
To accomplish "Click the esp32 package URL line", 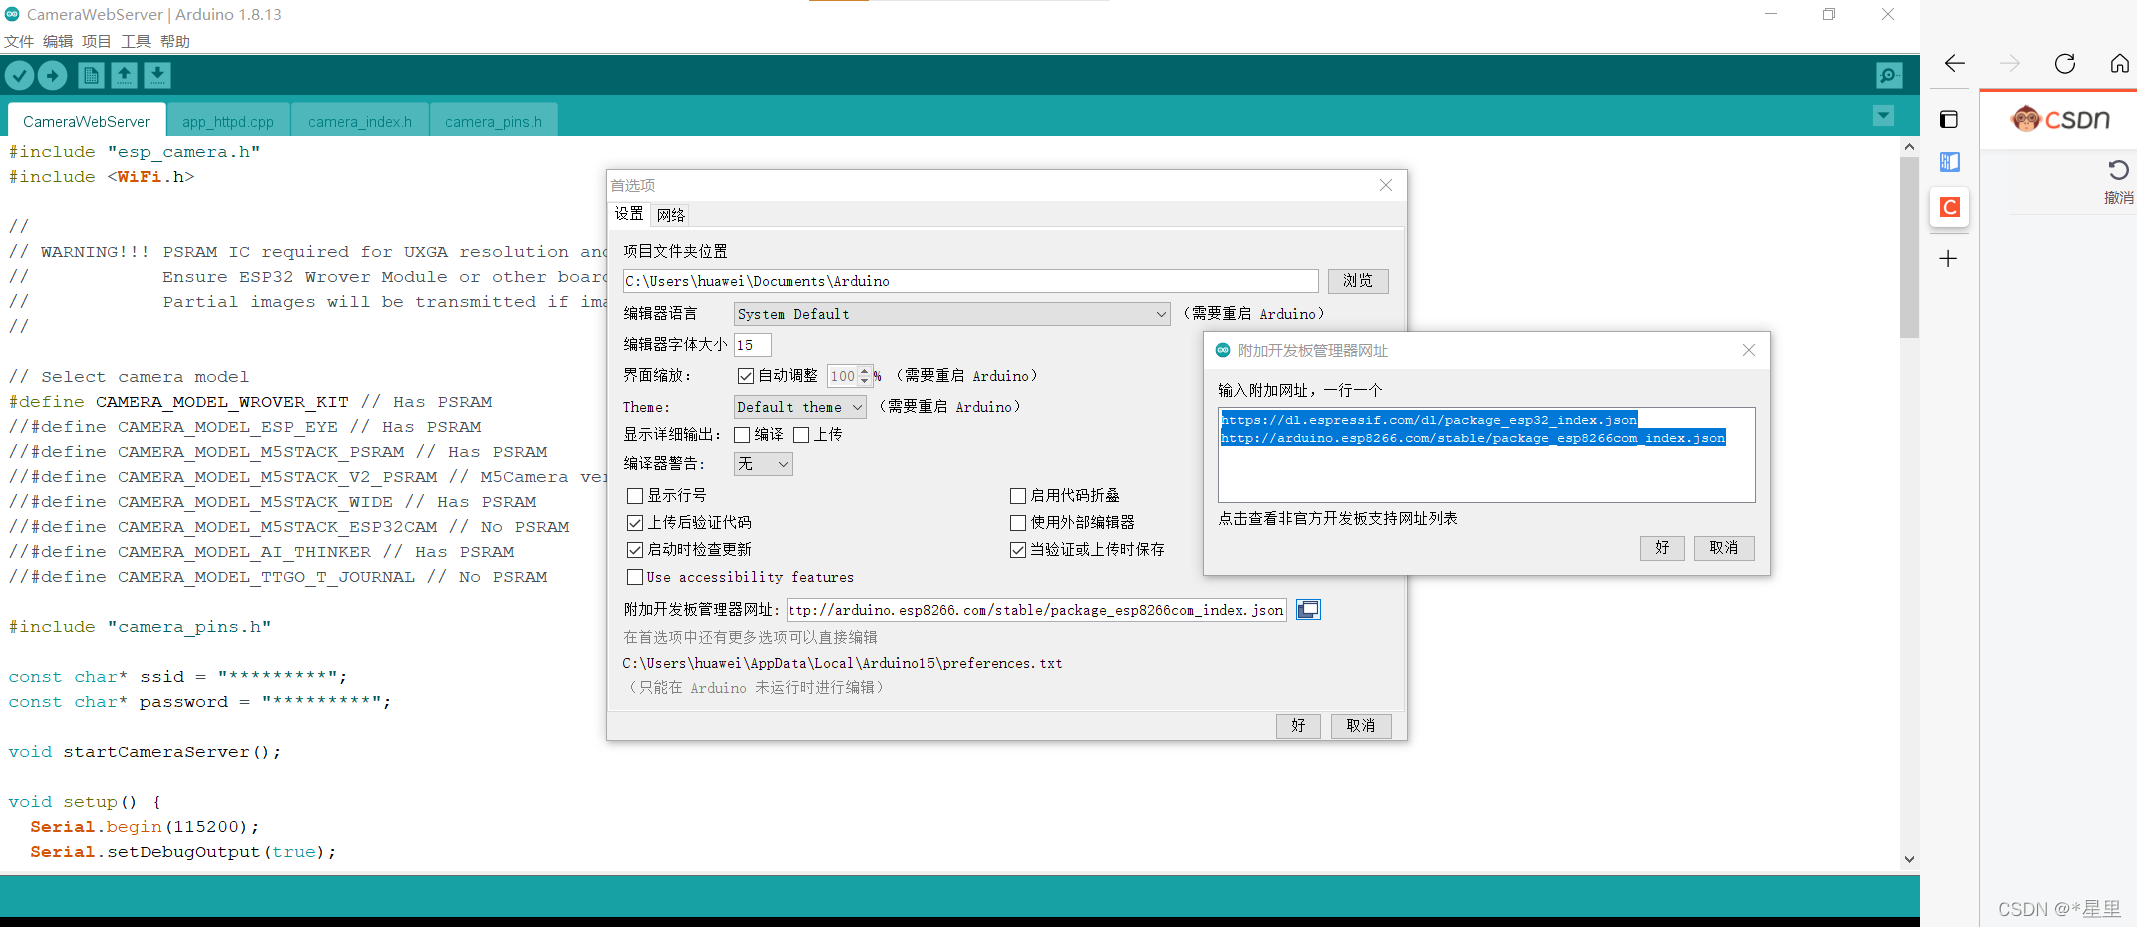I will click(x=1429, y=420).
